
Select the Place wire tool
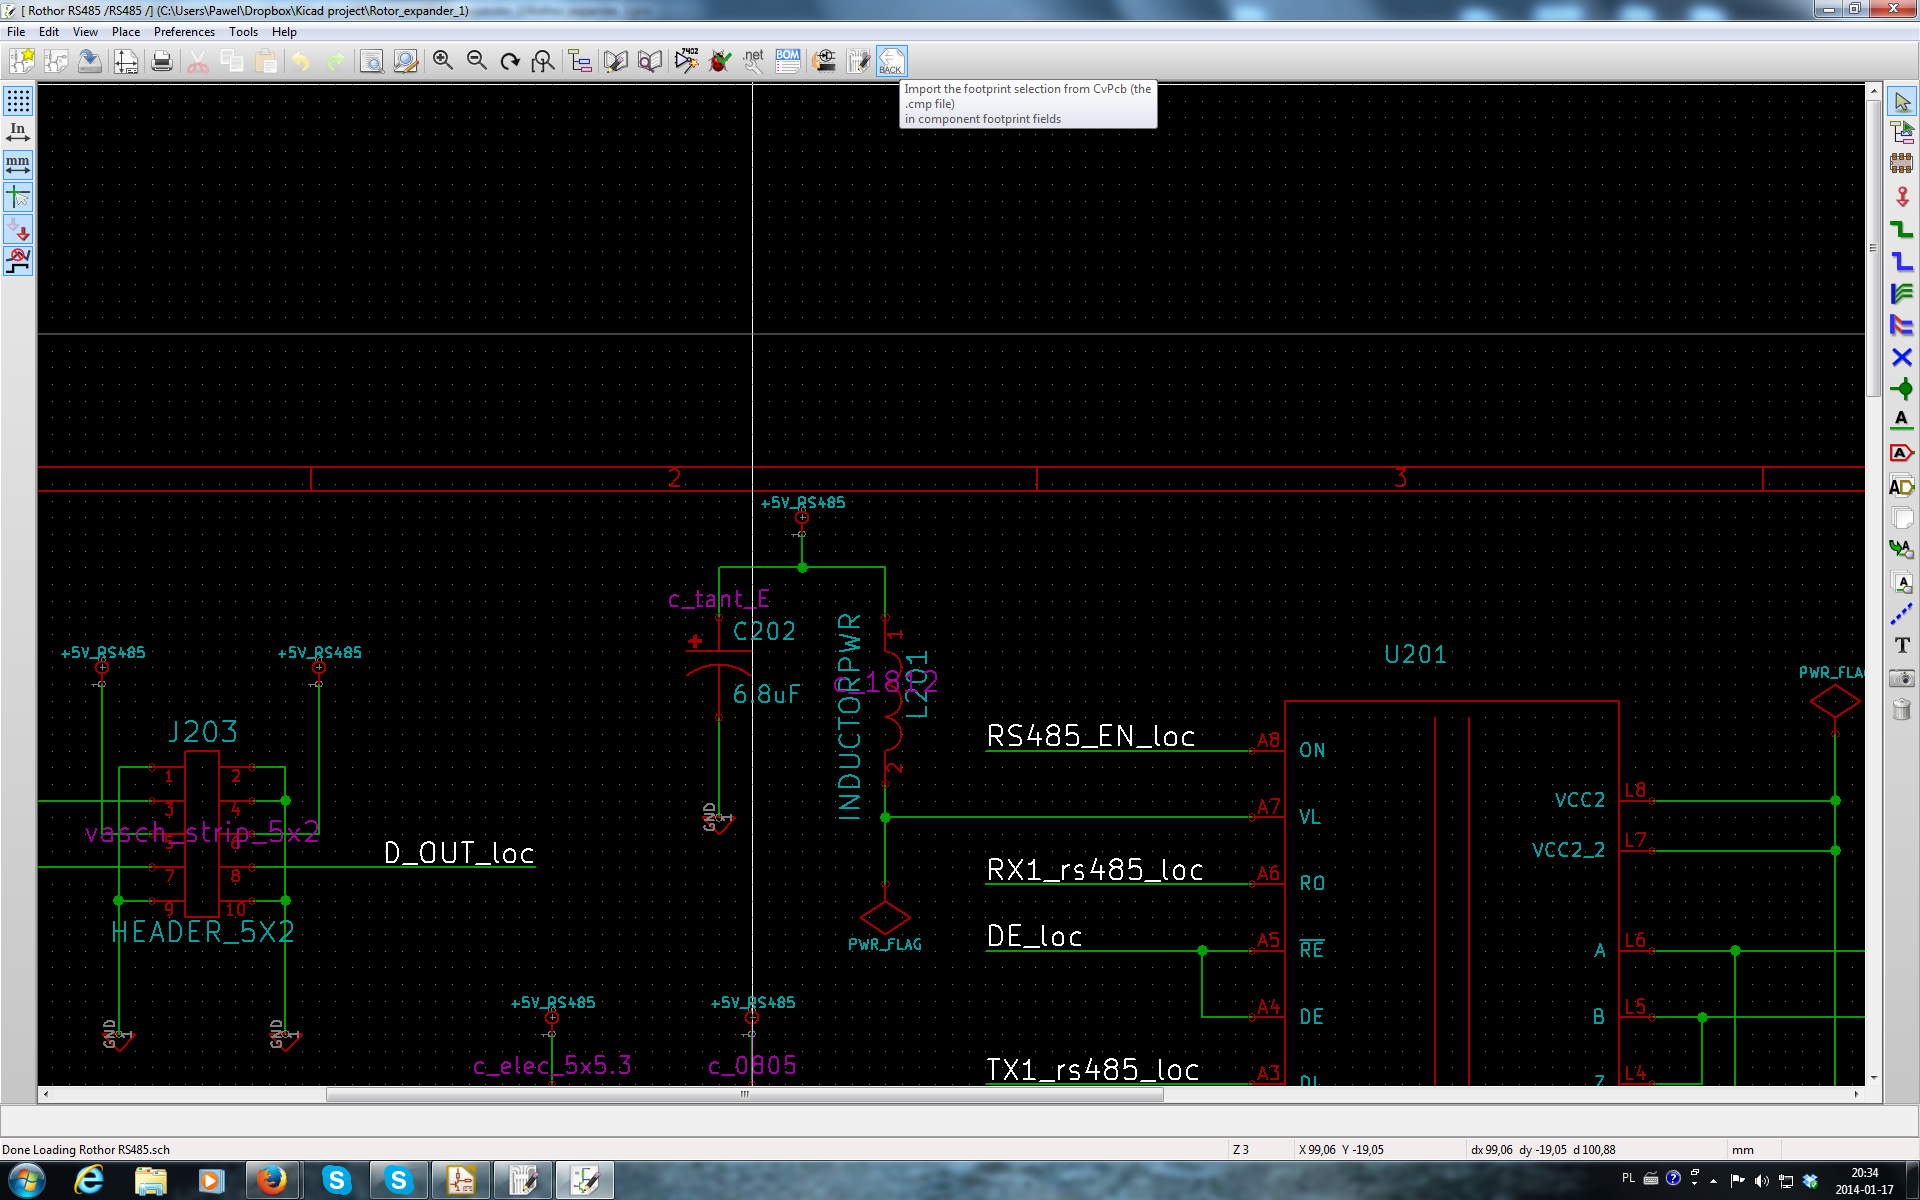tap(1901, 229)
